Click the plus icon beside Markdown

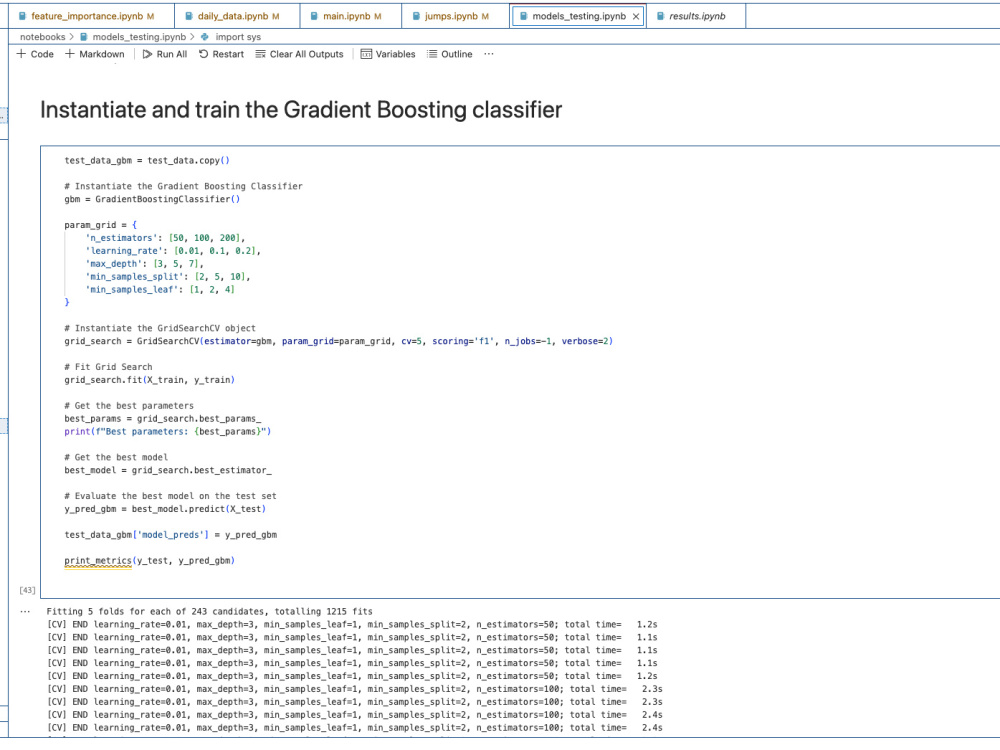(x=70, y=54)
